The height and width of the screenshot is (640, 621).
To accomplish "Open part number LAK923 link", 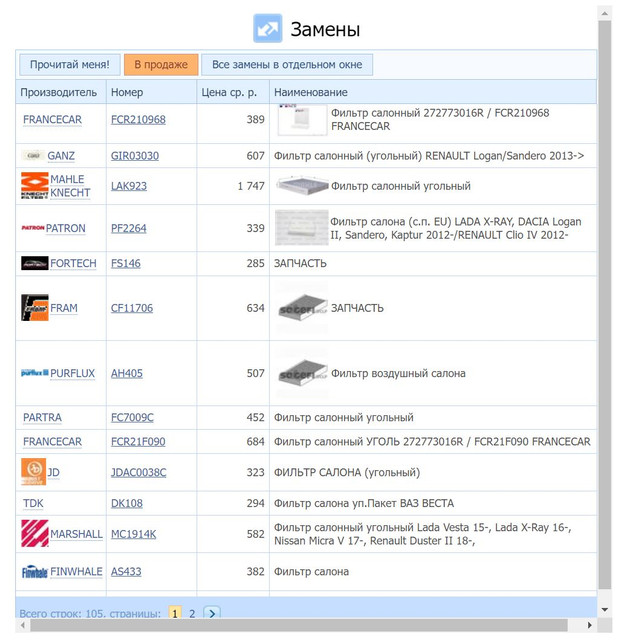I will click(129, 186).
